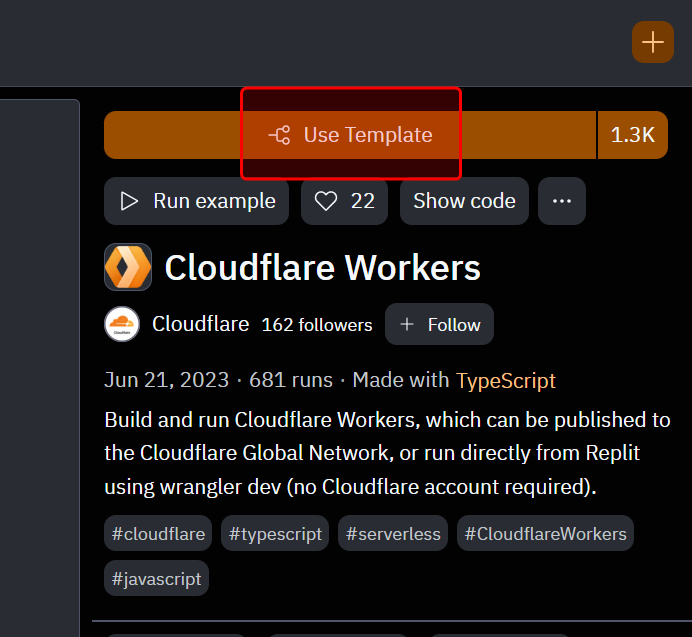
Task: Click the Cloudflare Workers title heading
Action: pos(322,268)
